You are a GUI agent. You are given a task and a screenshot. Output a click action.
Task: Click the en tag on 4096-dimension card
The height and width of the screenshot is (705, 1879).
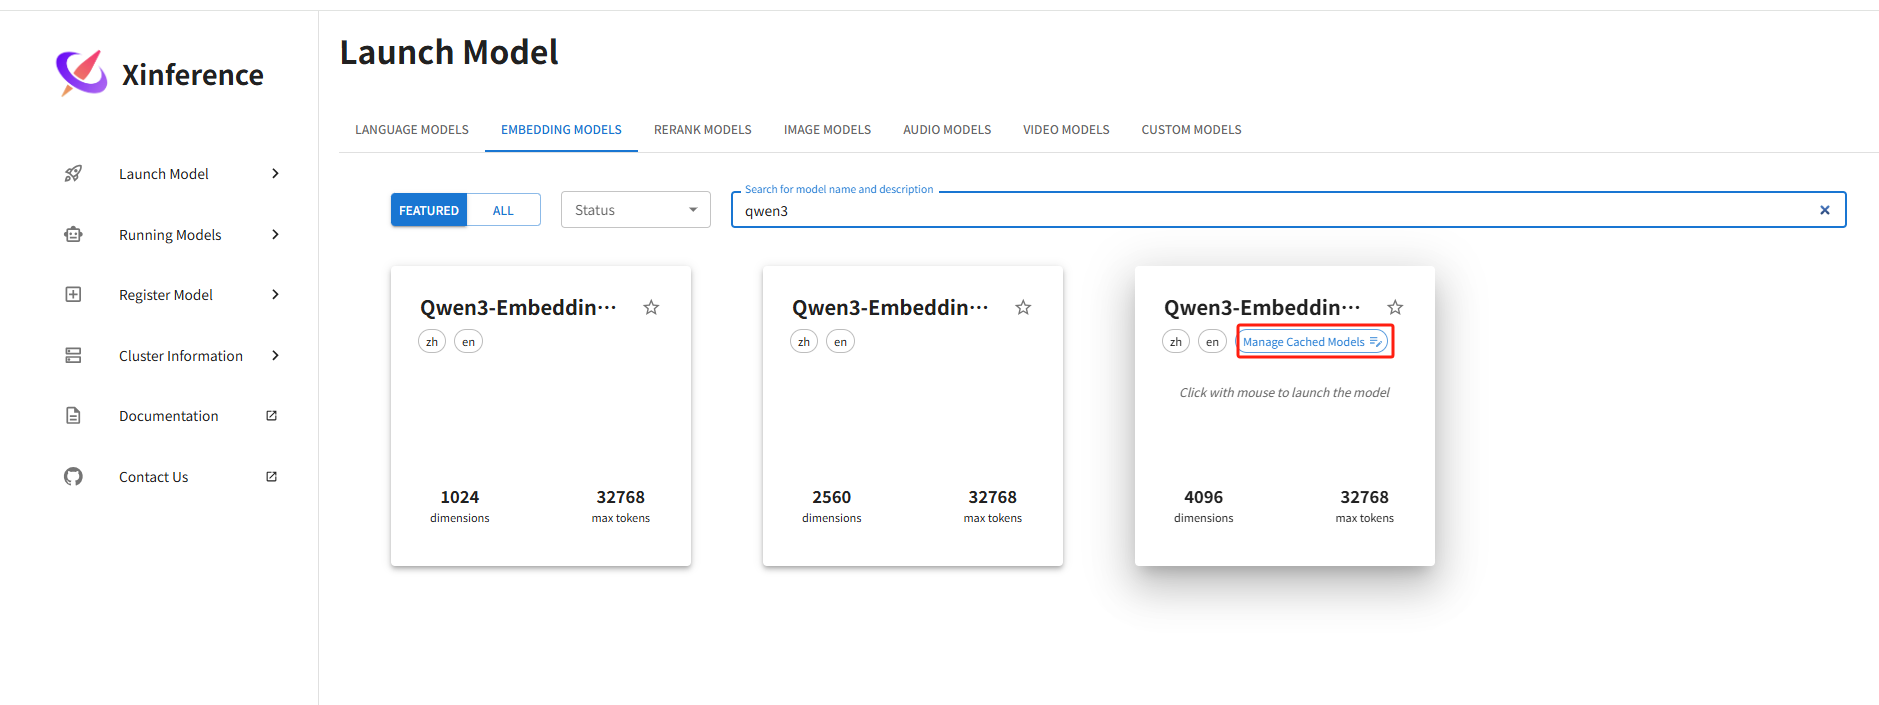(x=1212, y=342)
